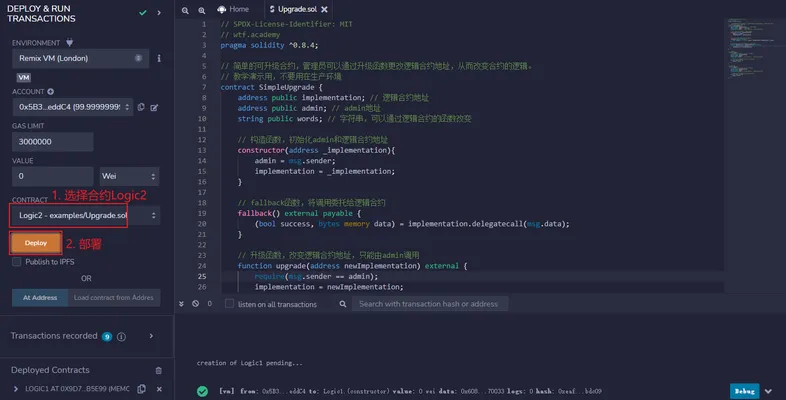Screen dimensions: 786x400
Task: Open the Wei unit dropdown
Action: tap(129, 176)
